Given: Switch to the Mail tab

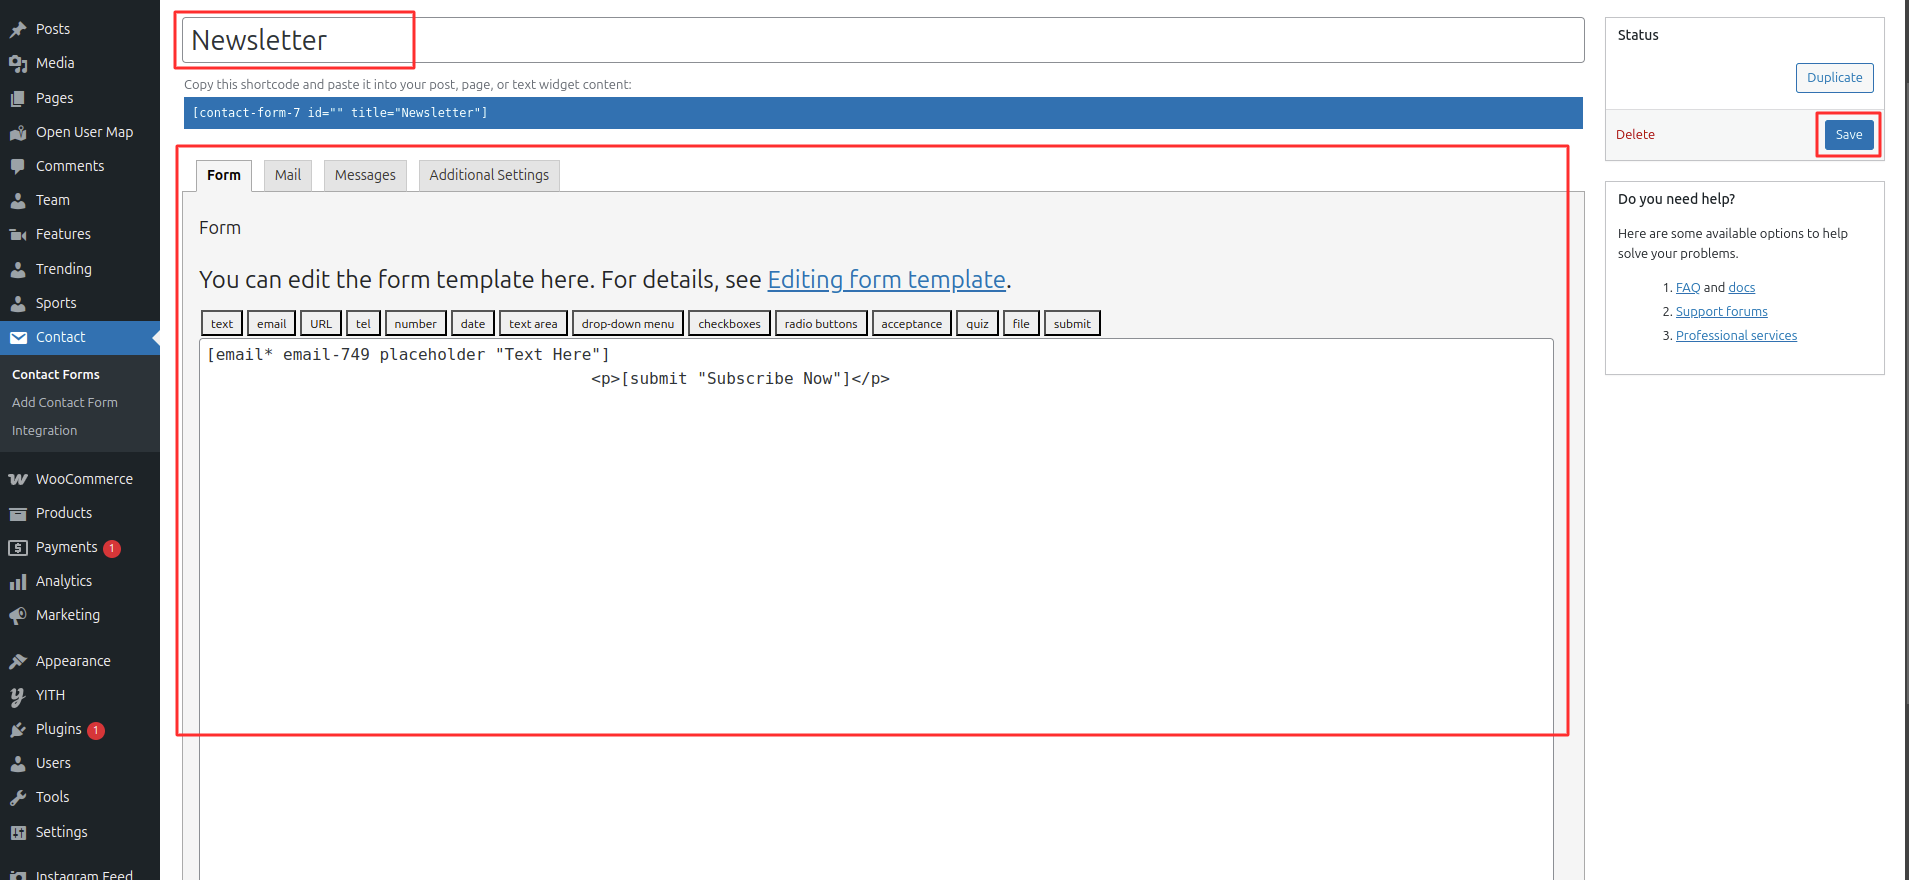Looking at the screenshot, I should [x=288, y=175].
